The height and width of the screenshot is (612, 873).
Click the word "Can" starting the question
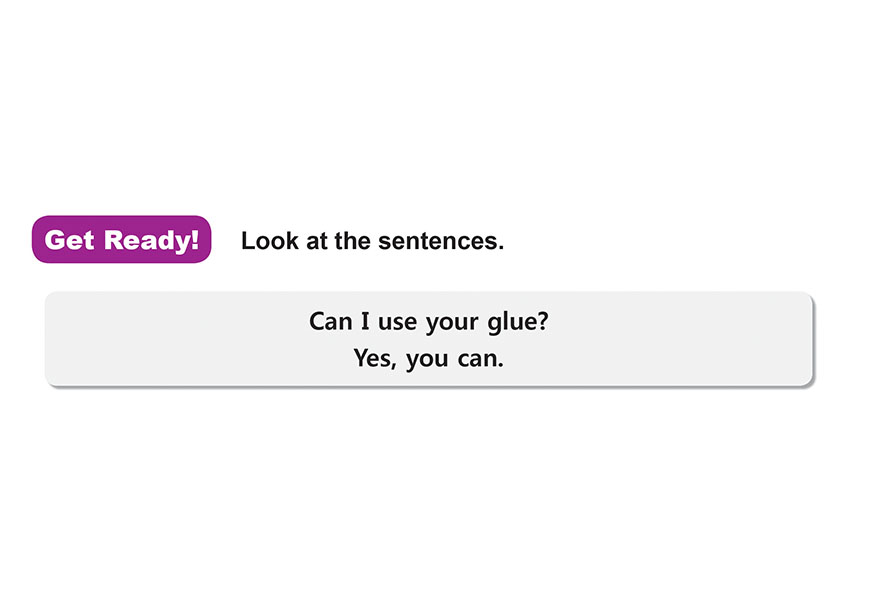tap(330, 322)
